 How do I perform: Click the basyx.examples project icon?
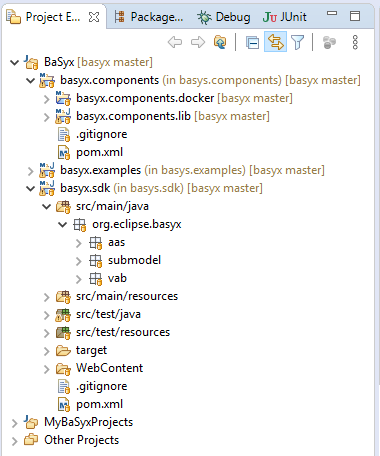pos(47,170)
